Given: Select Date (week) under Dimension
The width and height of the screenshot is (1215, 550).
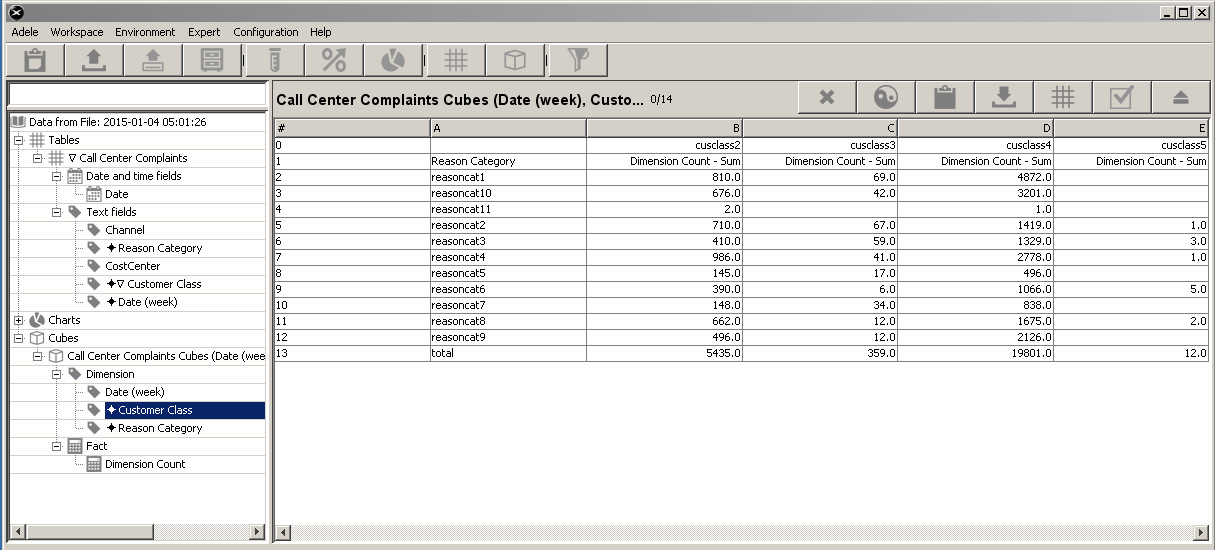Looking at the screenshot, I should [135, 392].
